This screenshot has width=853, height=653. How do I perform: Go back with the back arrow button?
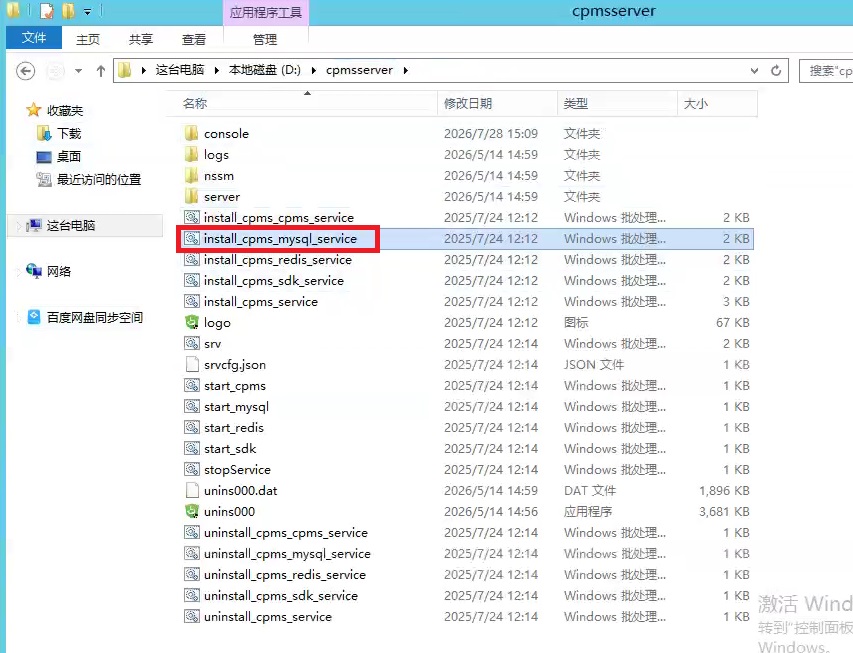click(26, 71)
